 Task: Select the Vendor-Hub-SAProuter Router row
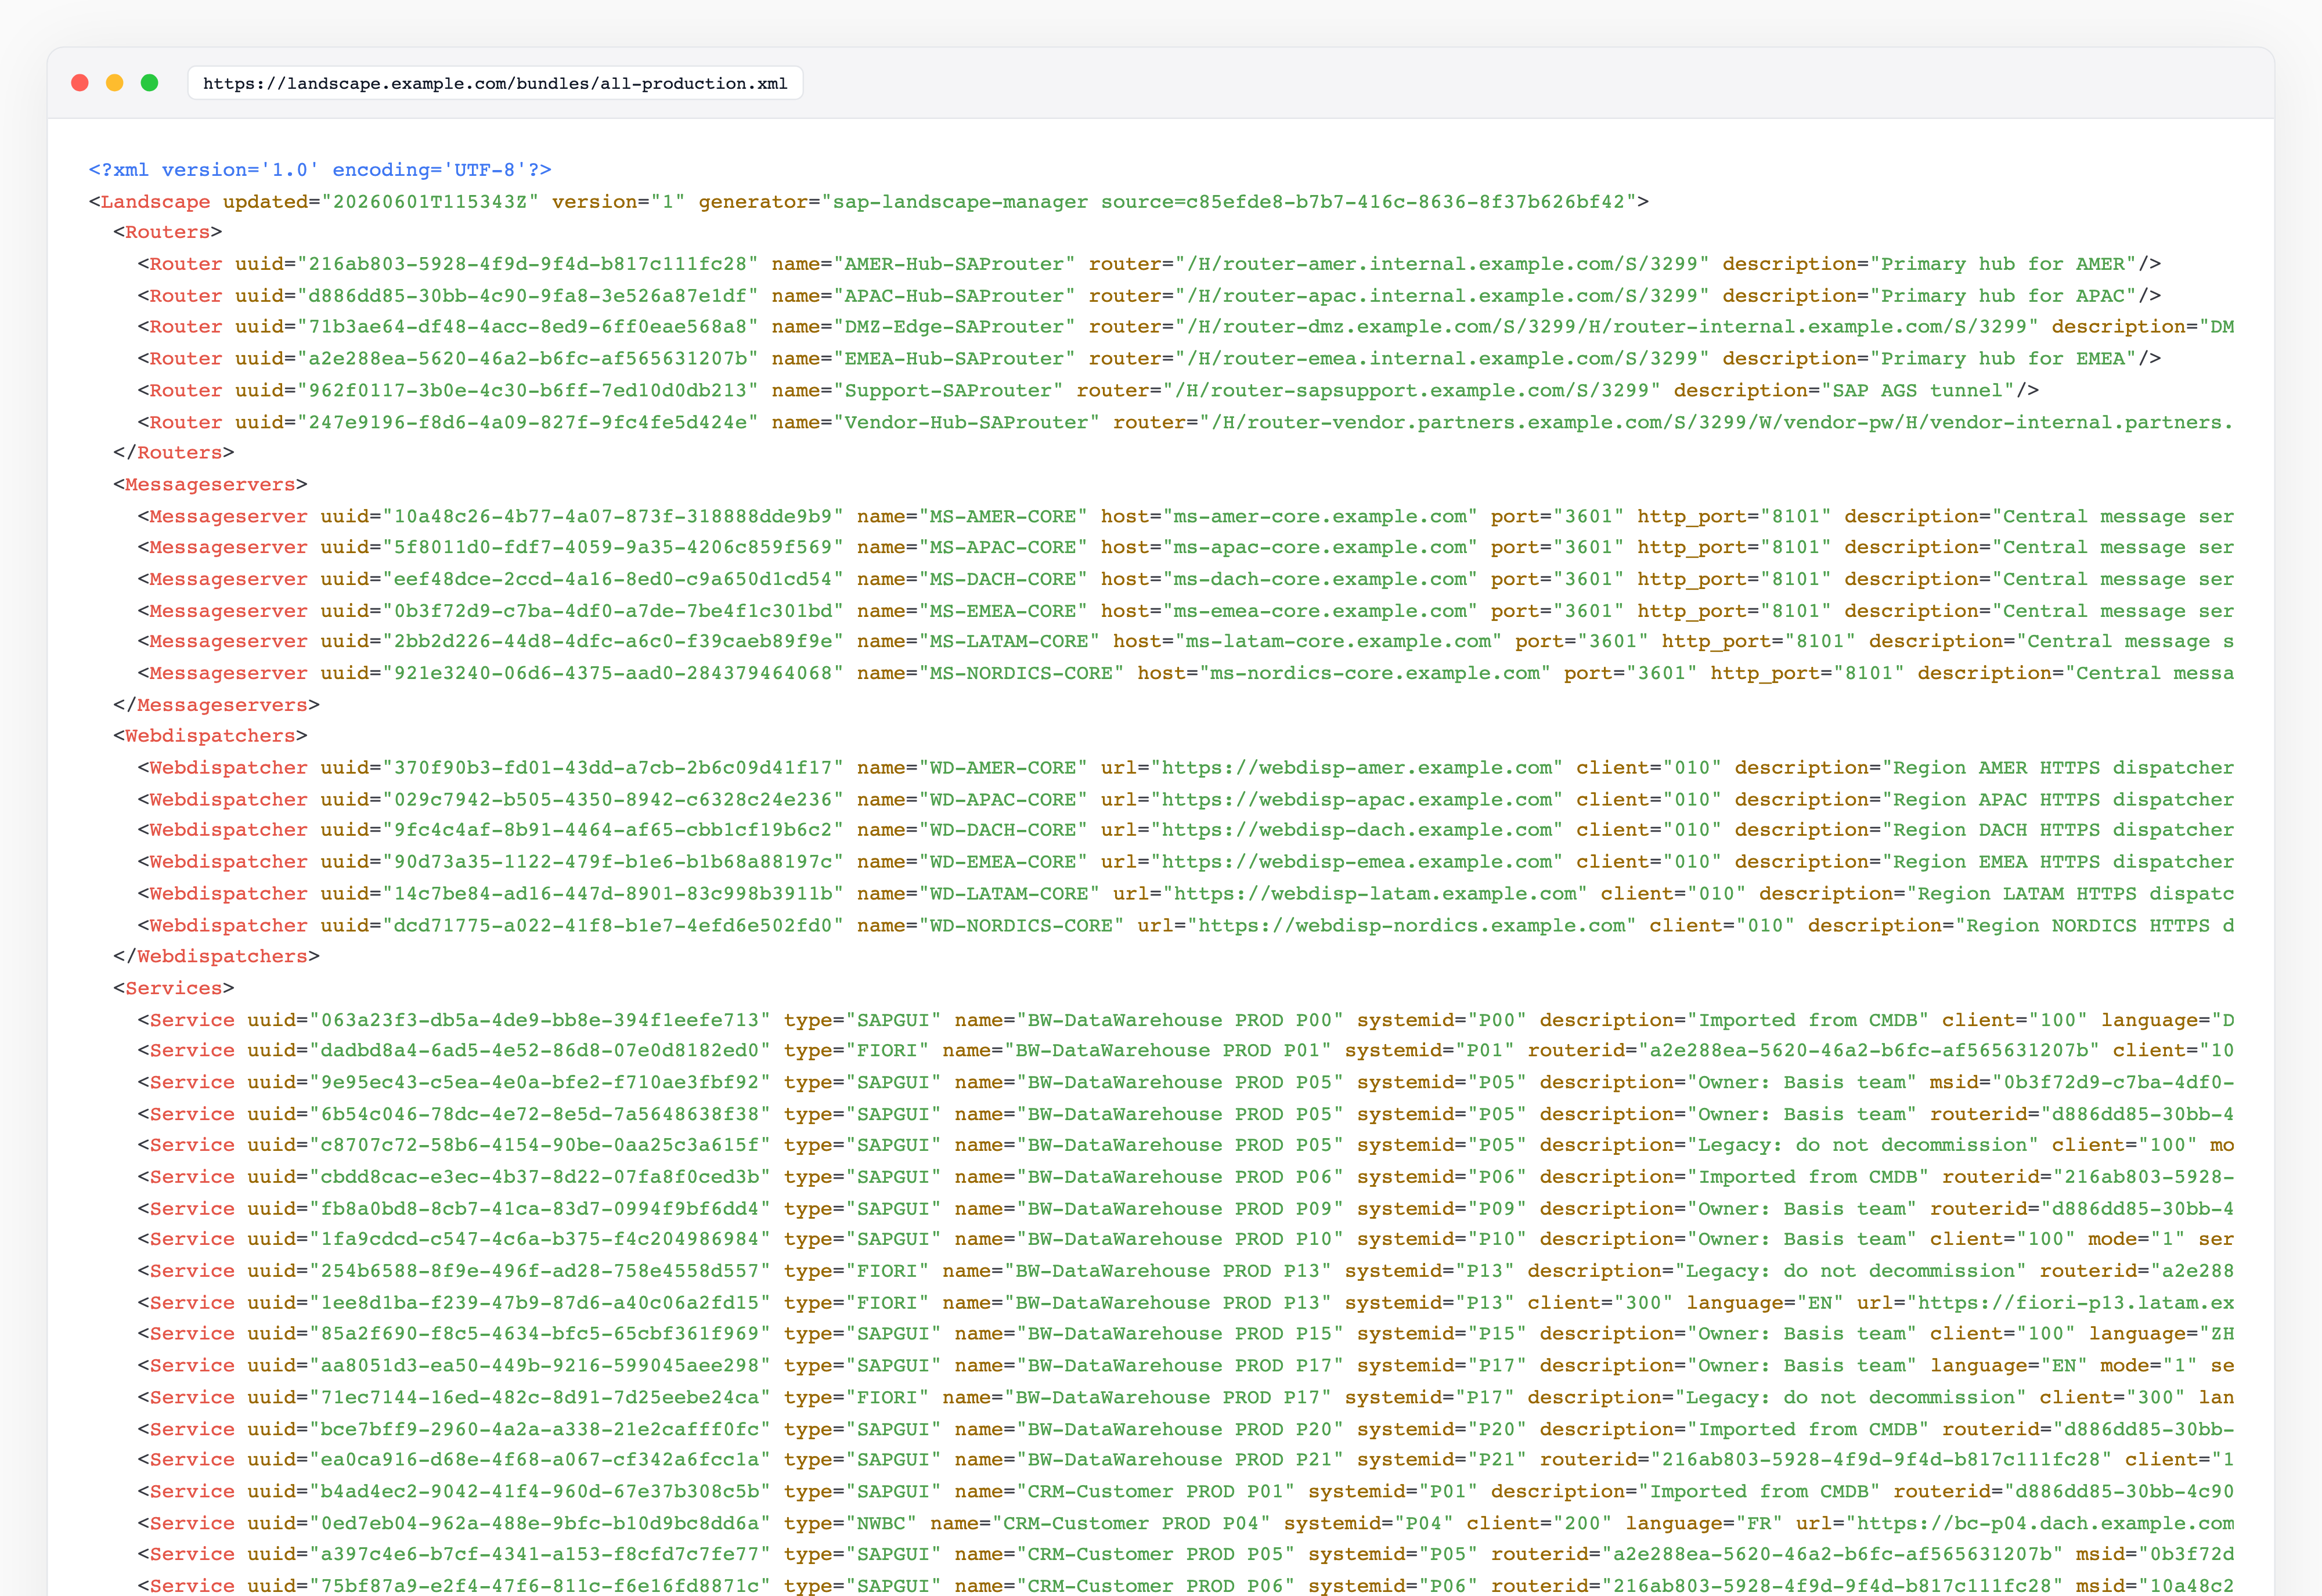1185,422
